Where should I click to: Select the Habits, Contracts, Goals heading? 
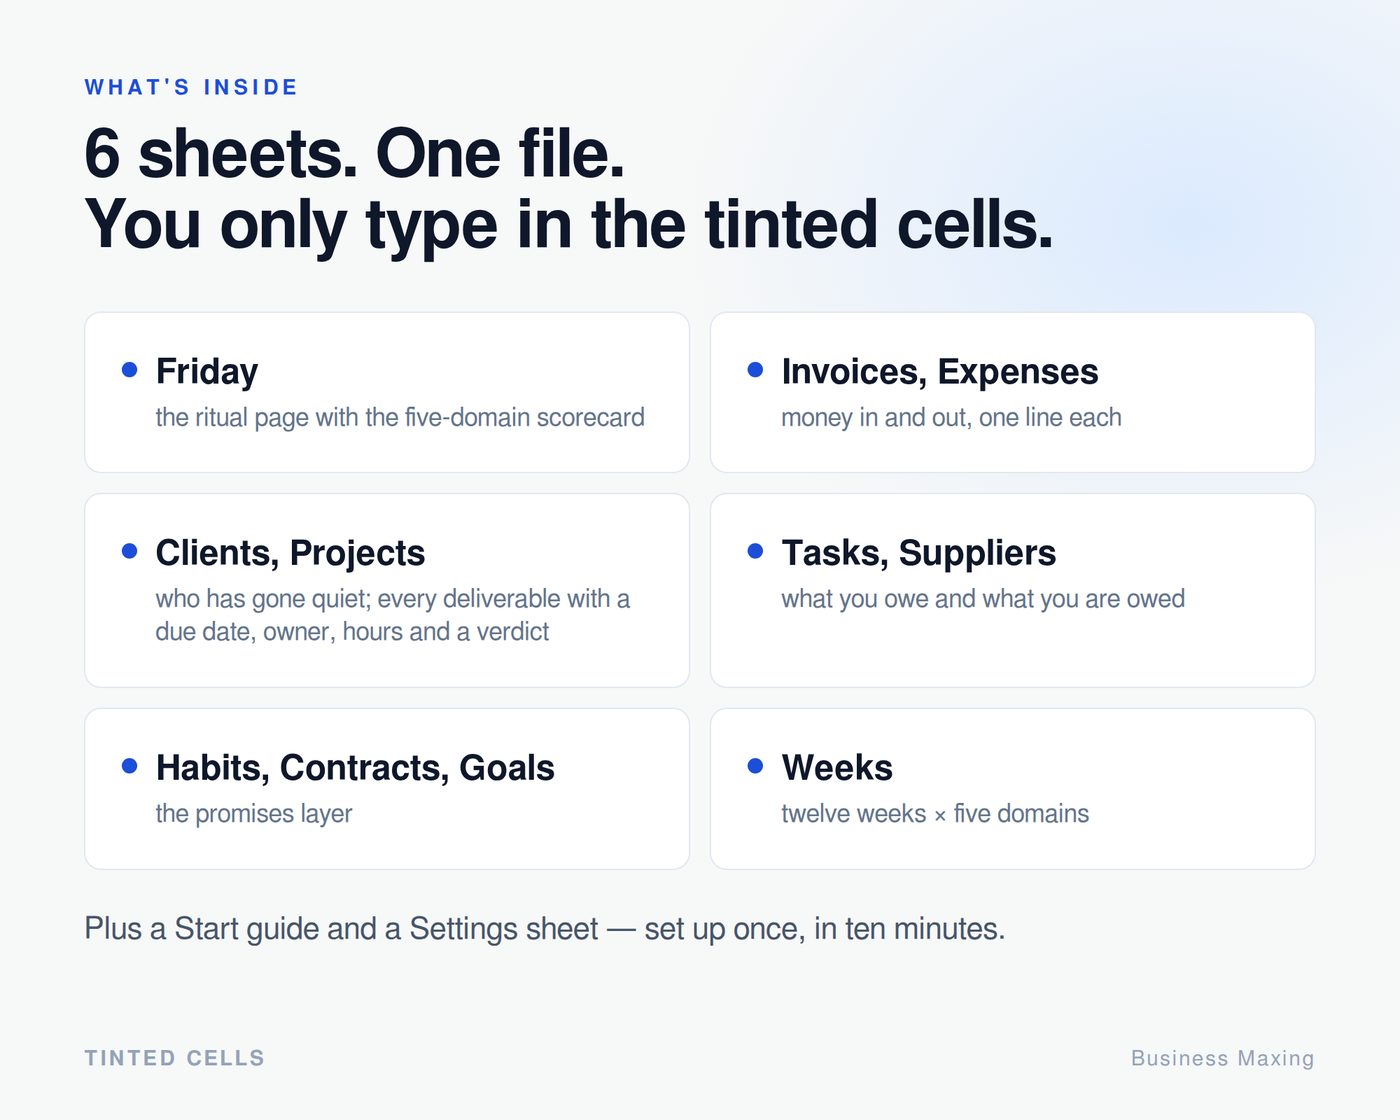[355, 768]
